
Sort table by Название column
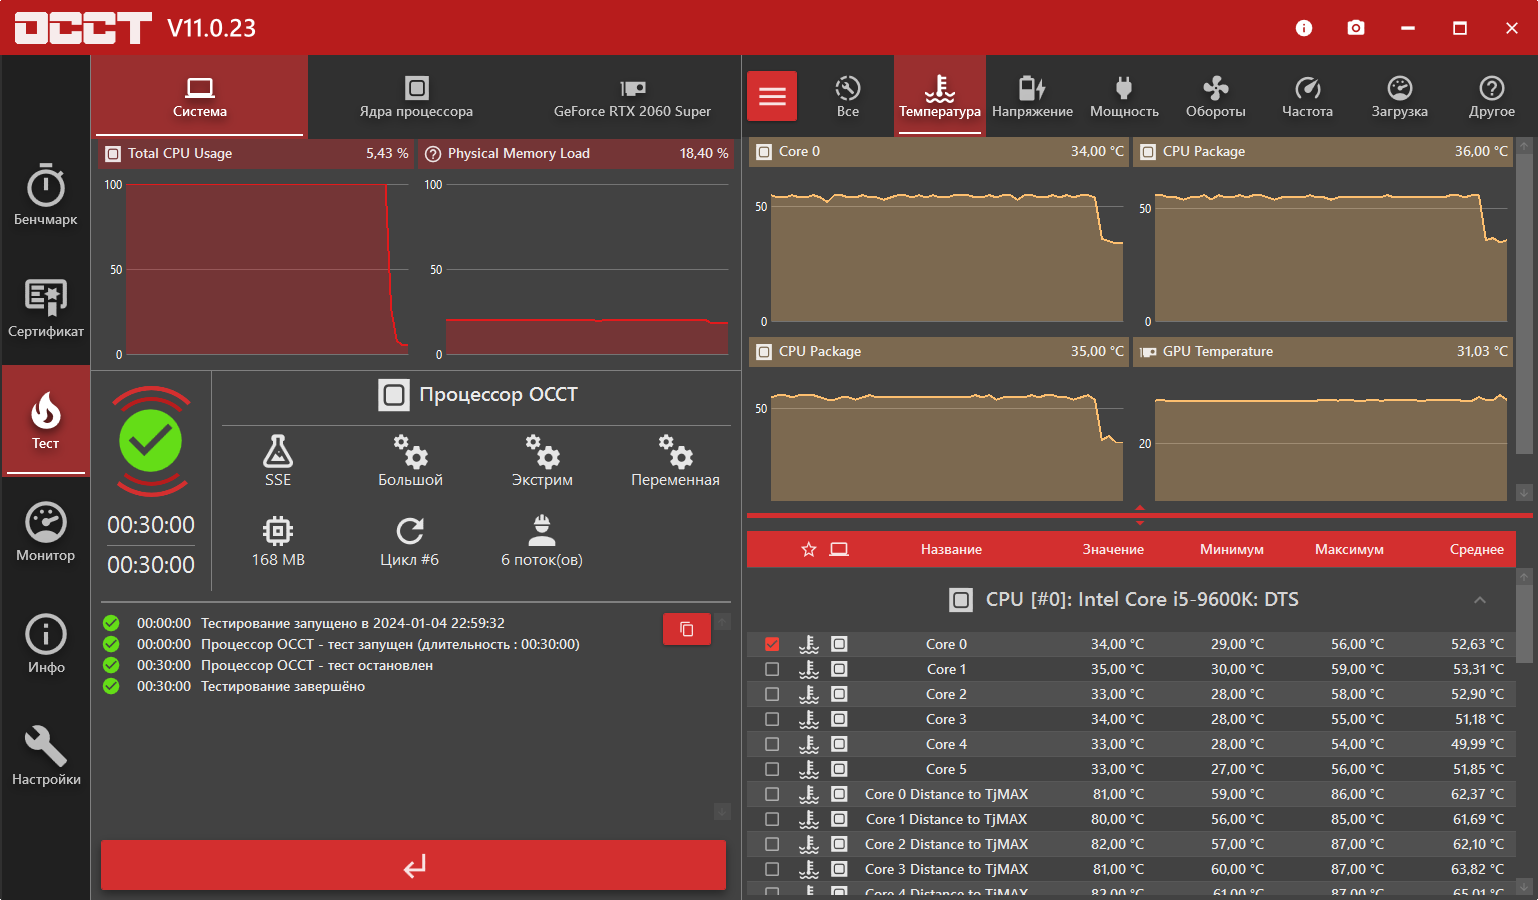click(951, 549)
